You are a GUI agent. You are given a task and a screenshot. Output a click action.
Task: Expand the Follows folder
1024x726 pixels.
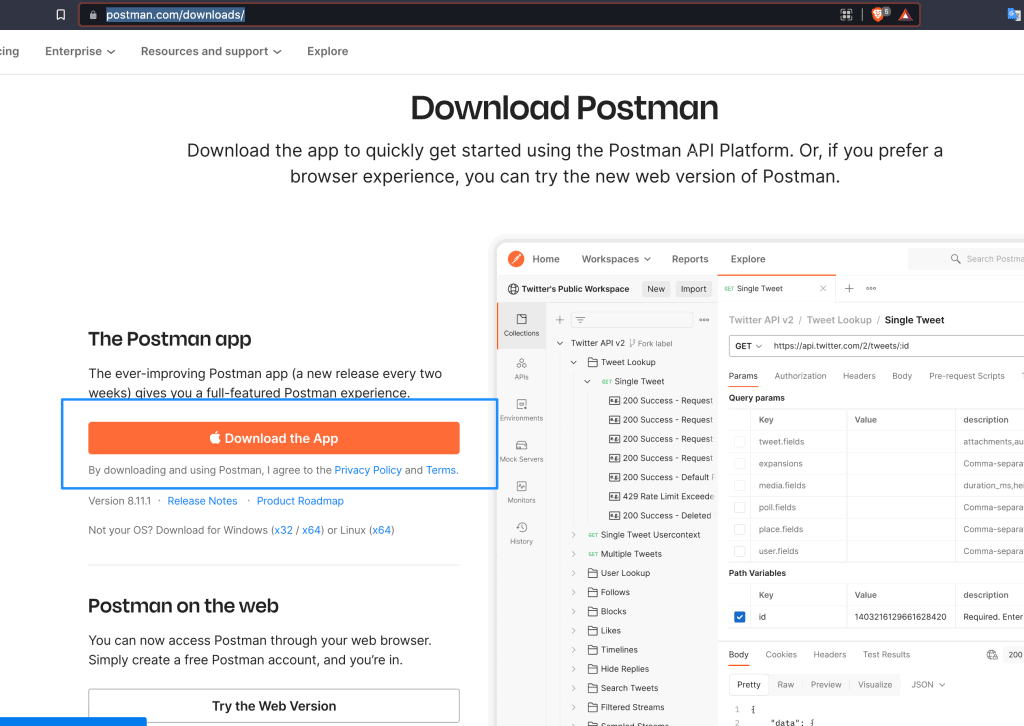click(573, 592)
